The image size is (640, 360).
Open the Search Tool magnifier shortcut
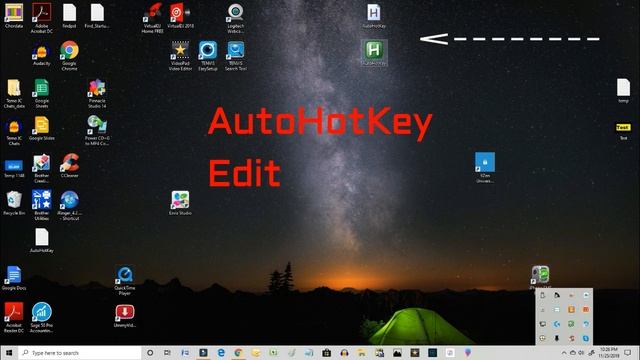[x=236, y=56]
